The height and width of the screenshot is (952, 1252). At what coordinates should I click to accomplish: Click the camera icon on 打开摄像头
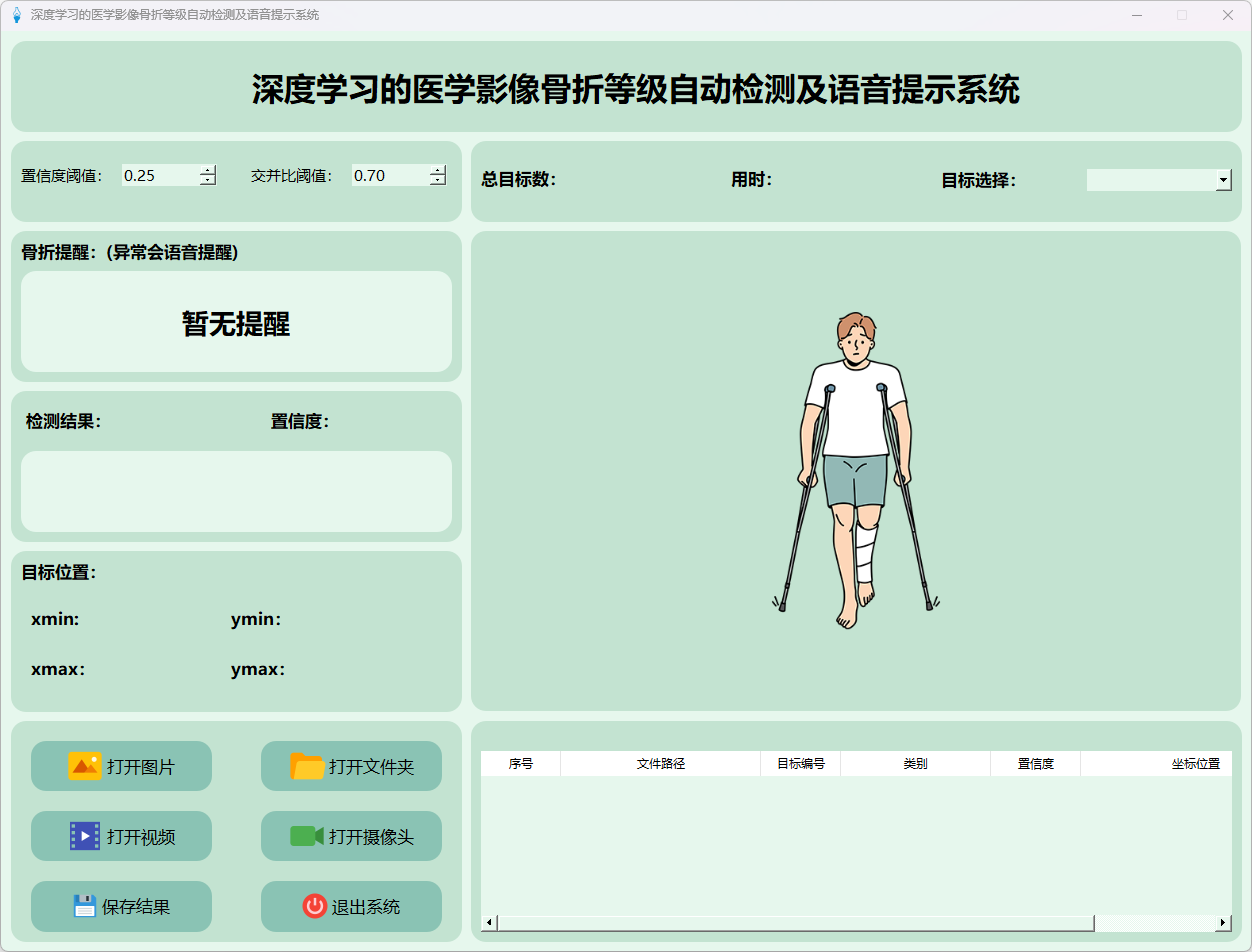coord(306,836)
